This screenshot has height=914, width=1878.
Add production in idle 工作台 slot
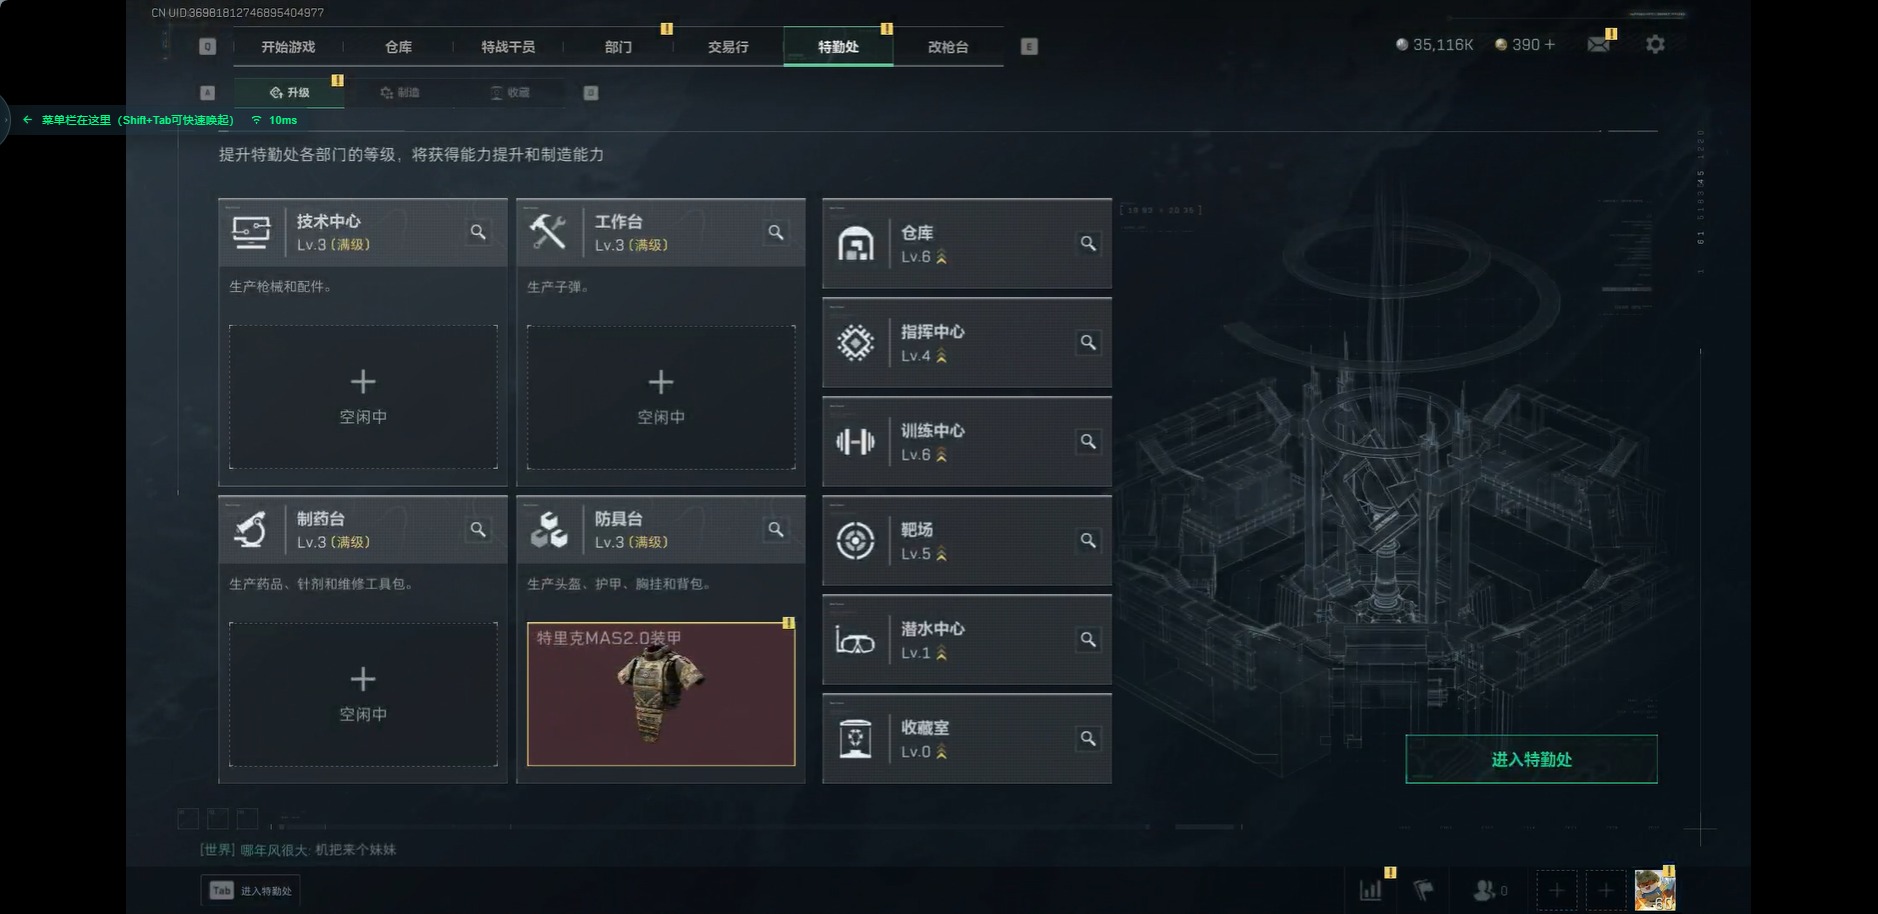[661, 397]
